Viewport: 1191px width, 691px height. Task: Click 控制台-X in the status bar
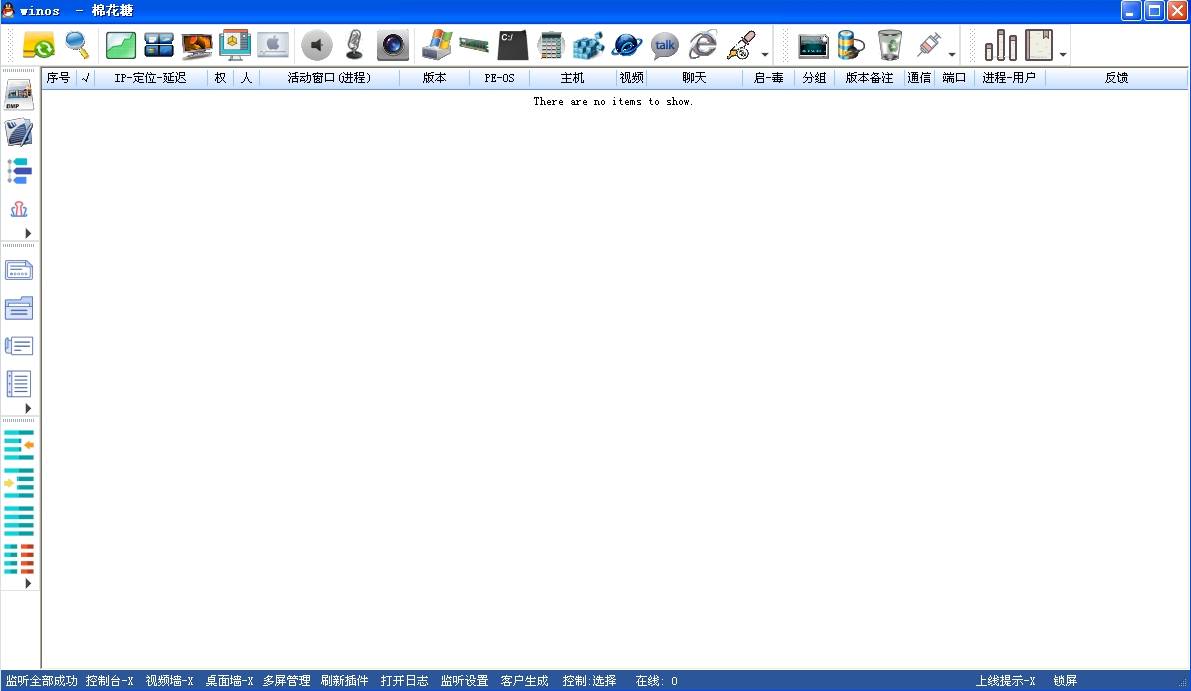coord(109,681)
